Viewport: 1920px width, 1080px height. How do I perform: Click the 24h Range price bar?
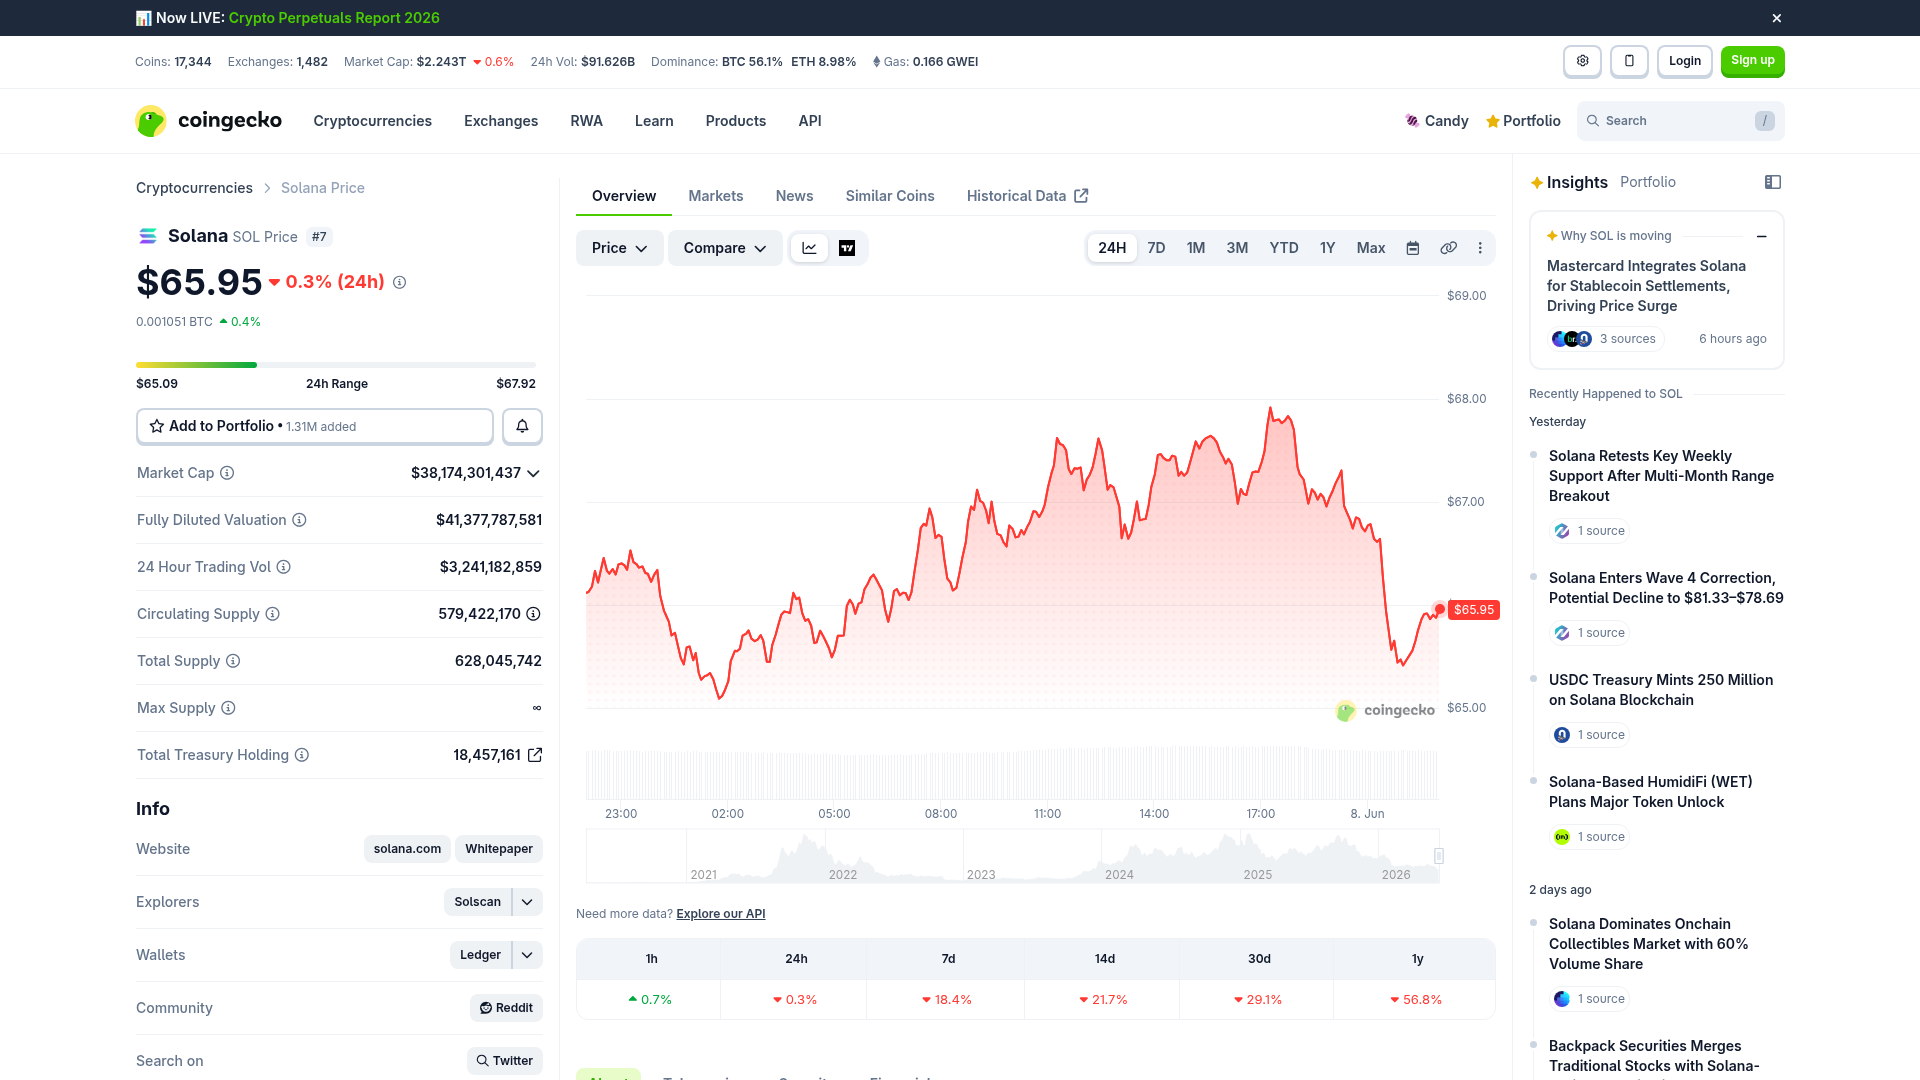pos(336,365)
